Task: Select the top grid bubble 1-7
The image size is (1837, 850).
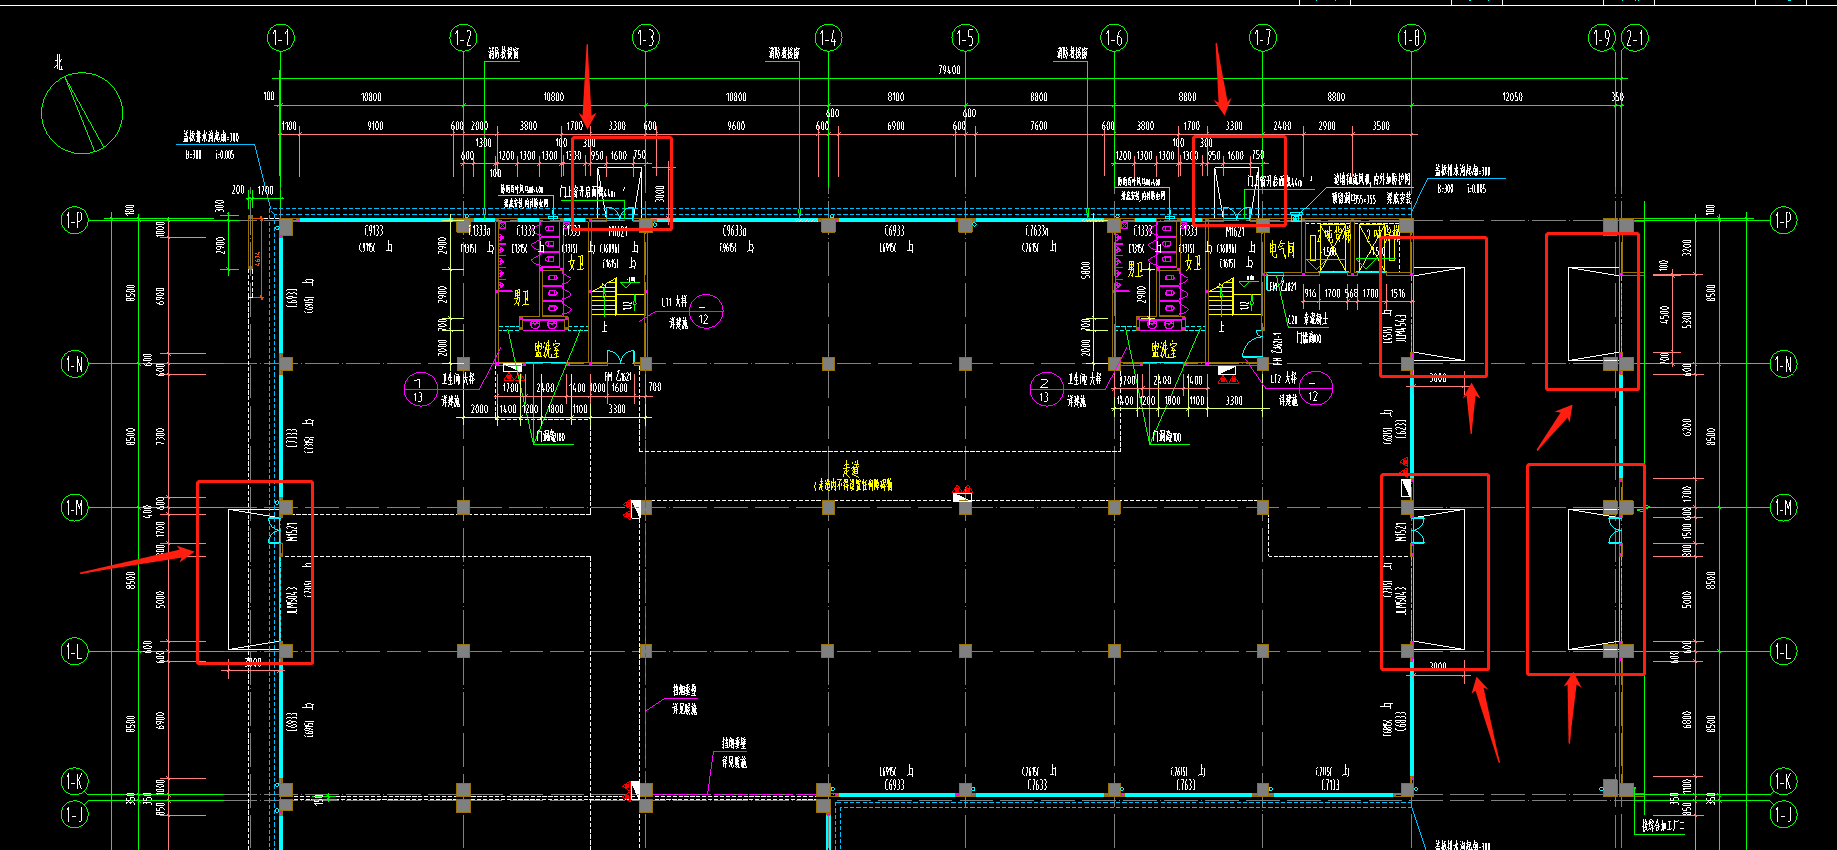Action: tap(1263, 38)
